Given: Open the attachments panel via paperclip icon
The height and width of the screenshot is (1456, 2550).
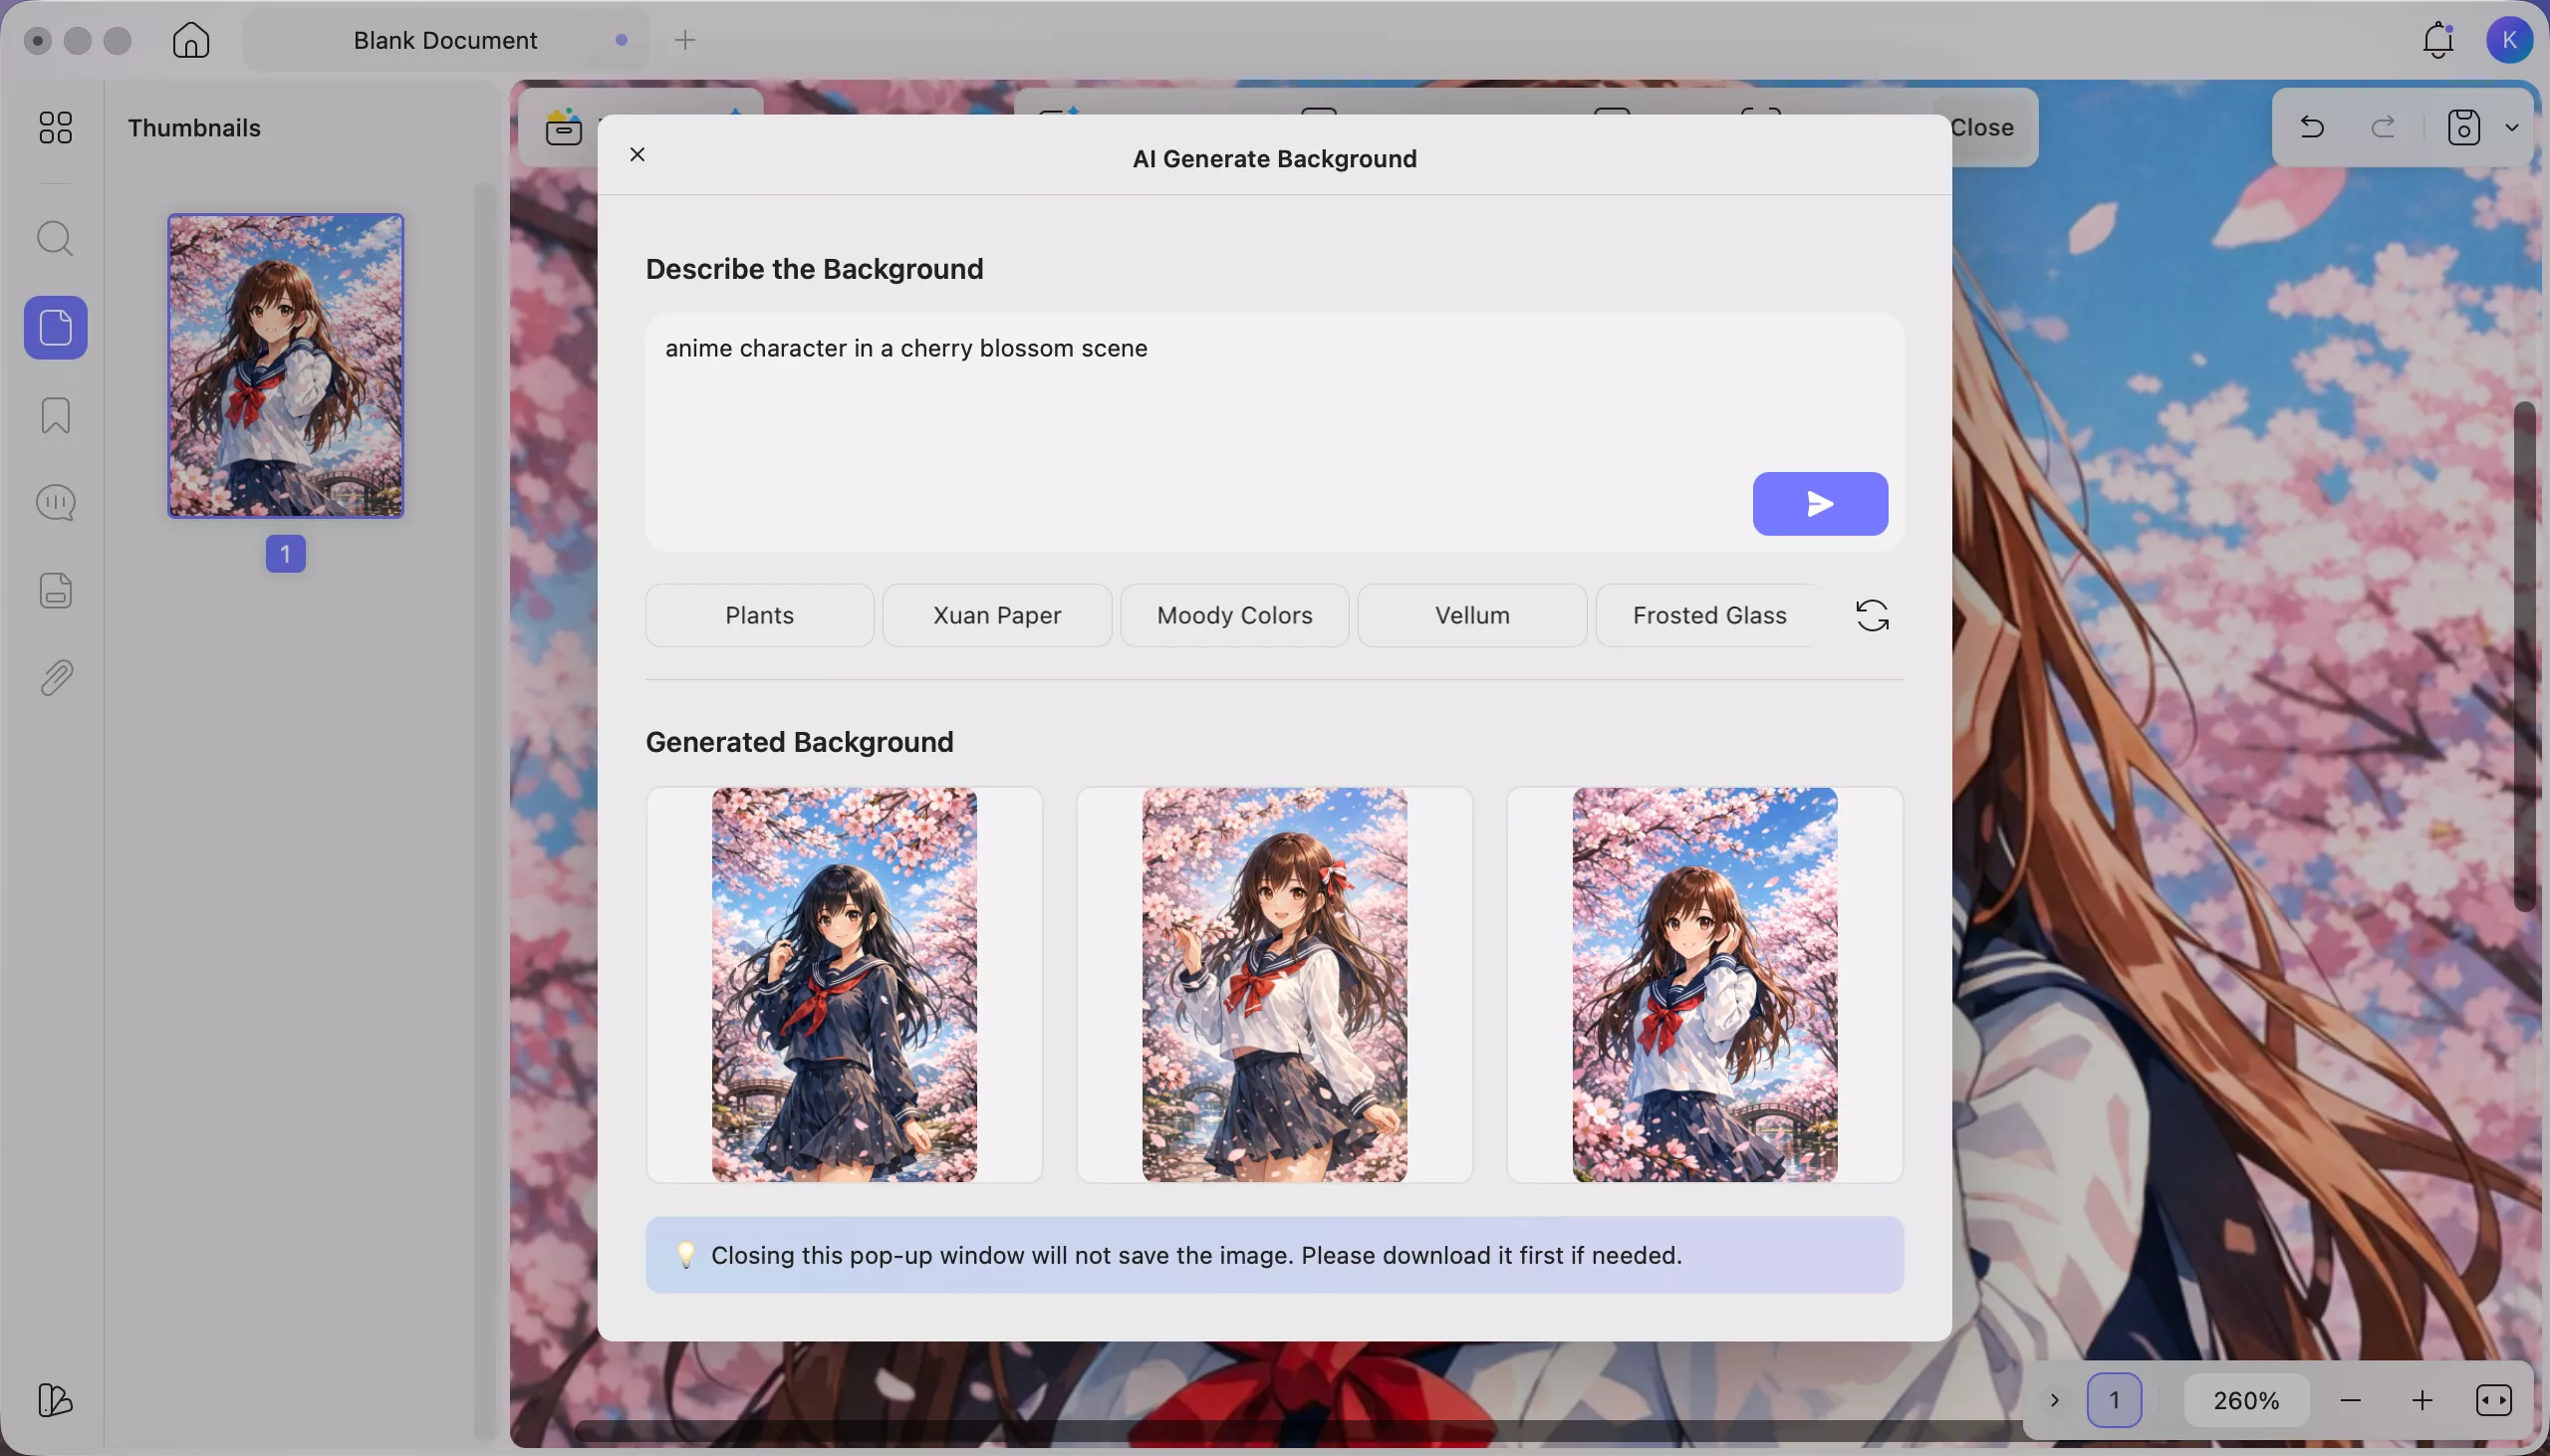Looking at the screenshot, I should click(56, 677).
